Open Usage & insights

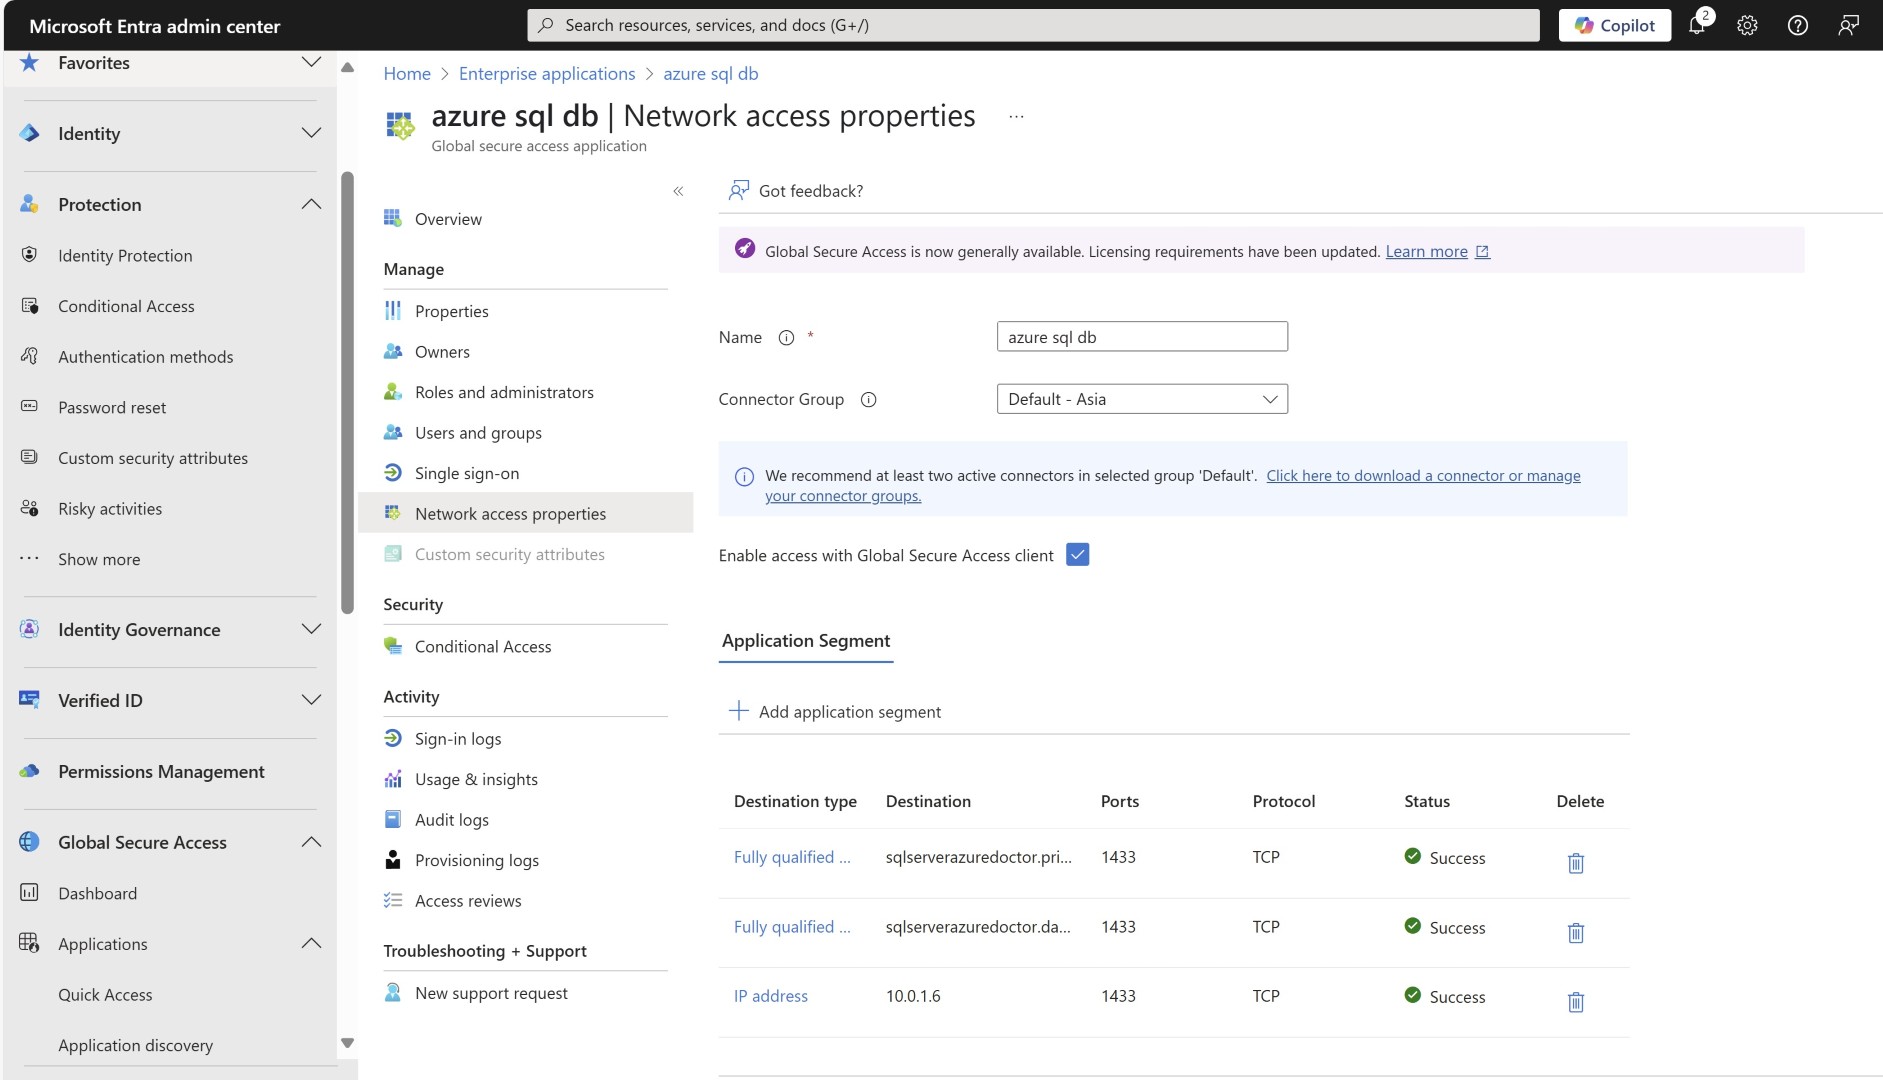476,780
